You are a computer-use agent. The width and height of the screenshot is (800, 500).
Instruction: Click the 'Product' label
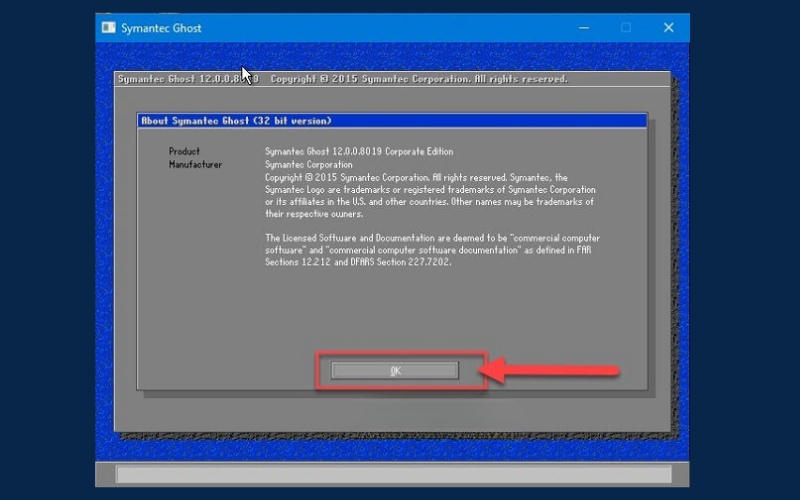click(184, 152)
